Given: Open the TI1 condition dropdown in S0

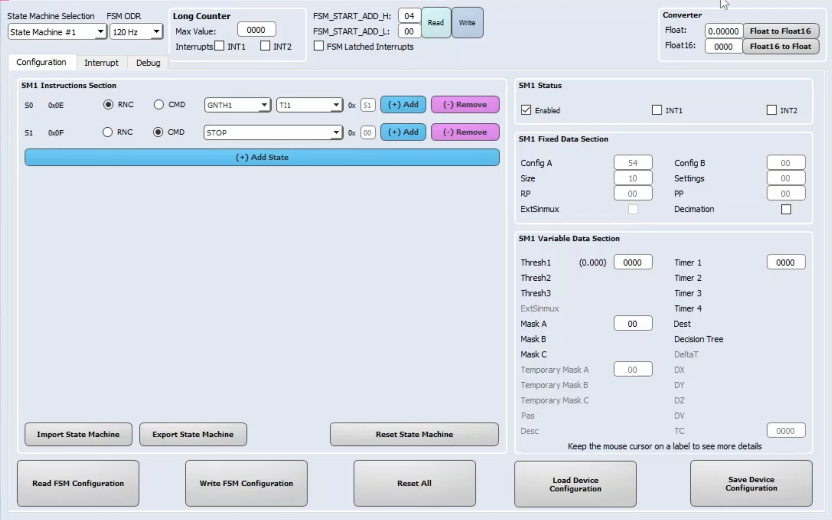Looking at the screenshot, I should point(309,105).
